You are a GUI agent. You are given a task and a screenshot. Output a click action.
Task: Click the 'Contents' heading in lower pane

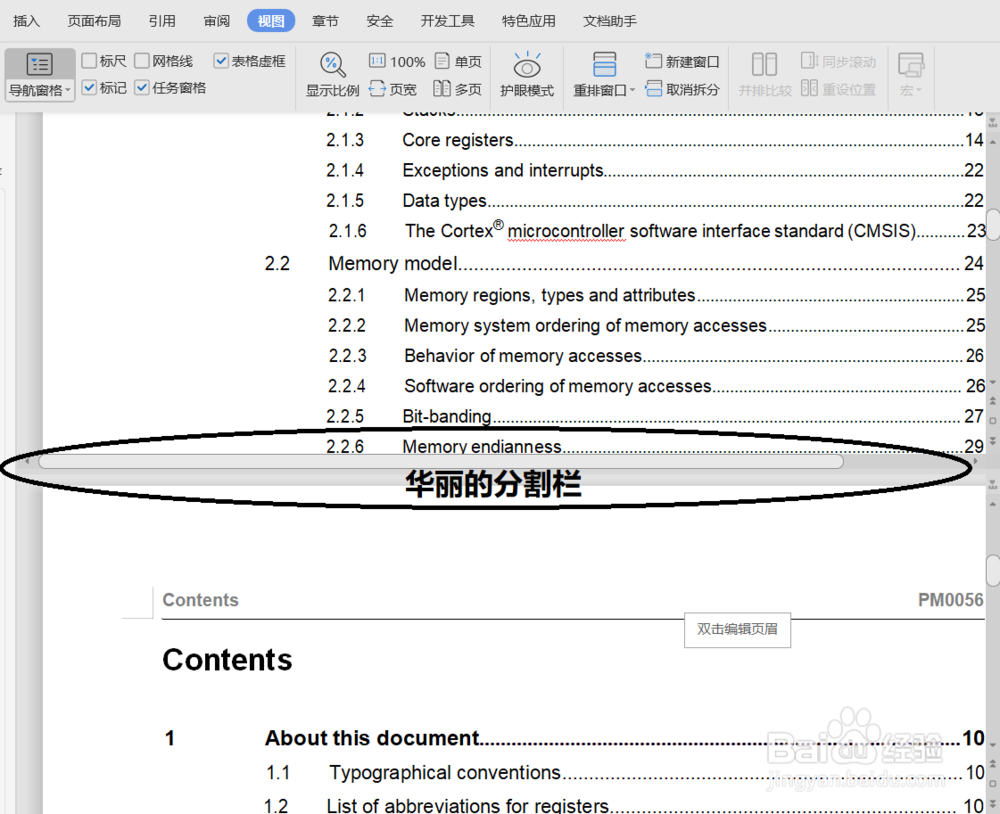point(227,660)
